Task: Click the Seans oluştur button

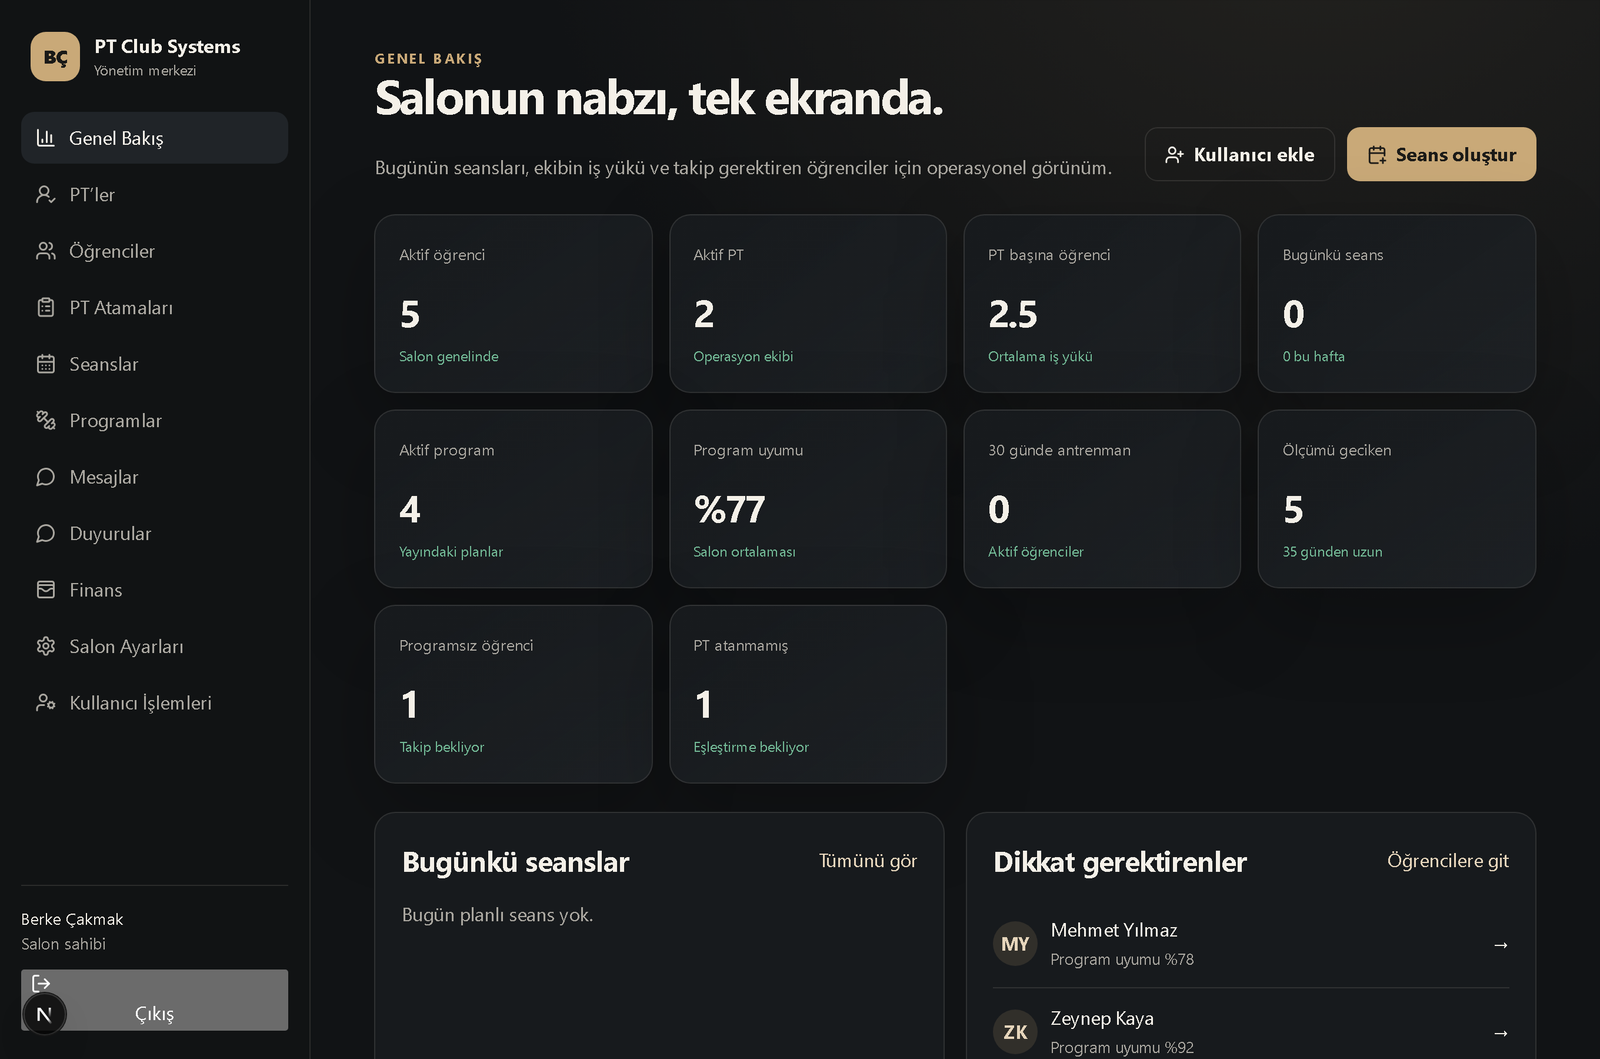Action: [x=1441, y=154]
